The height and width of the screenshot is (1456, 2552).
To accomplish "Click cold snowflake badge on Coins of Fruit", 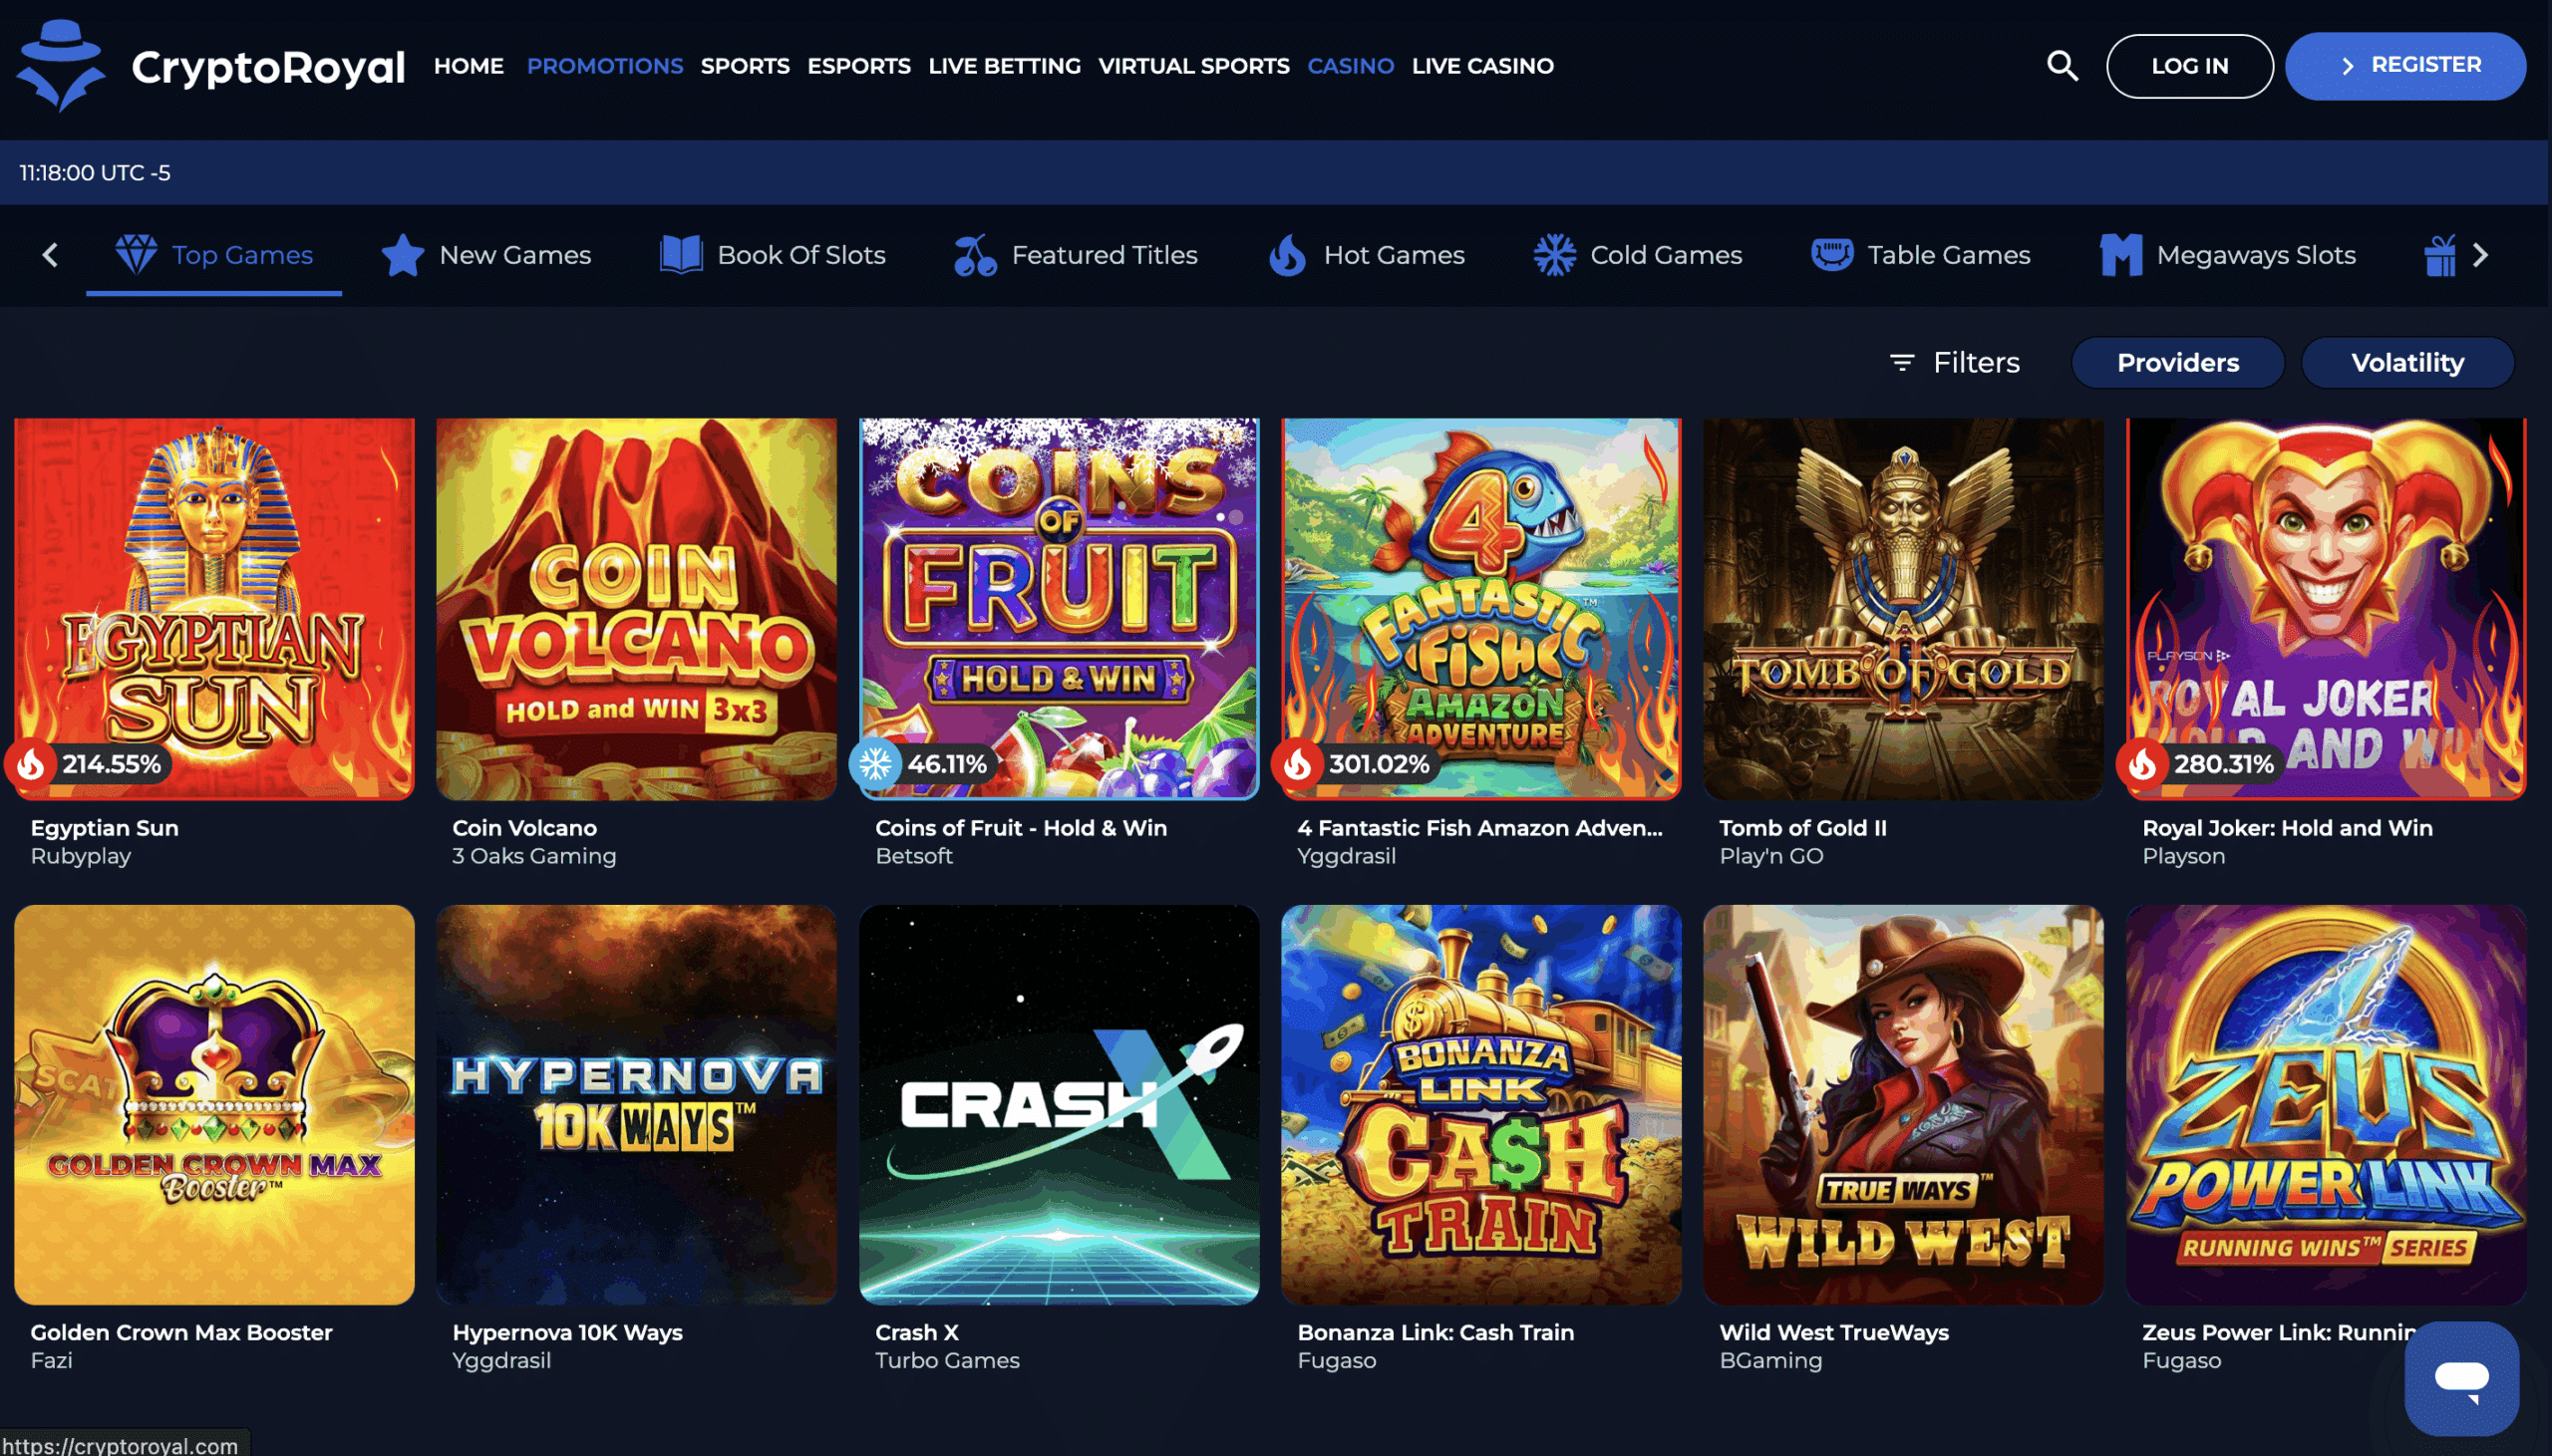I will click(x=875, y=764).
